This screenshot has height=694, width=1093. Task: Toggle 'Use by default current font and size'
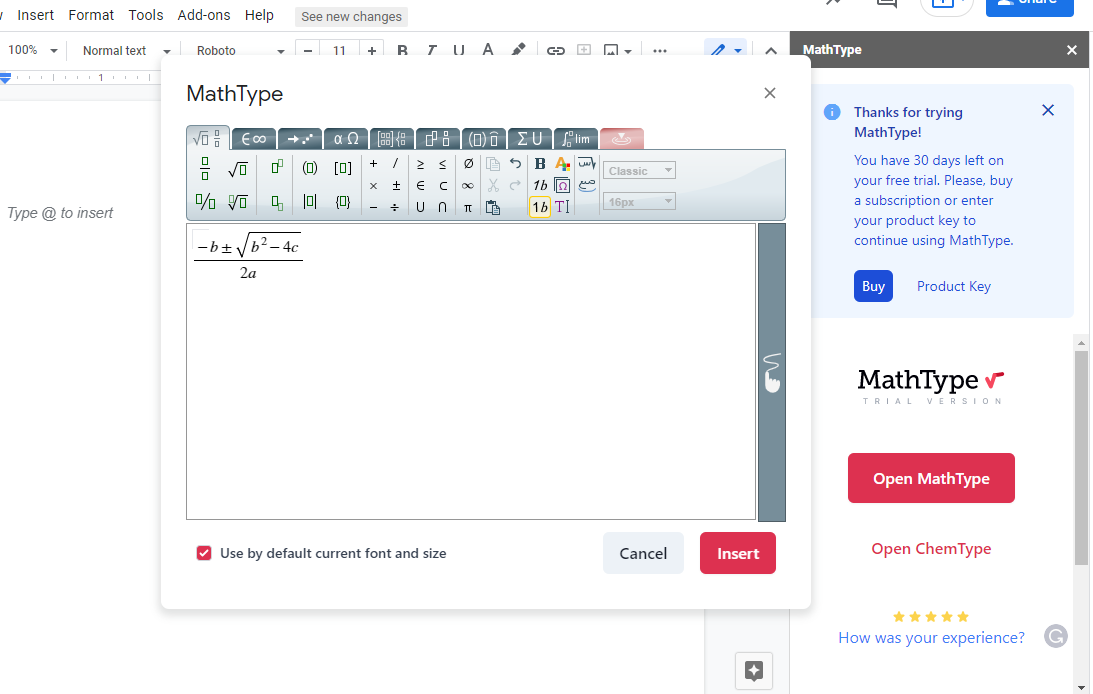coord(204,553)
